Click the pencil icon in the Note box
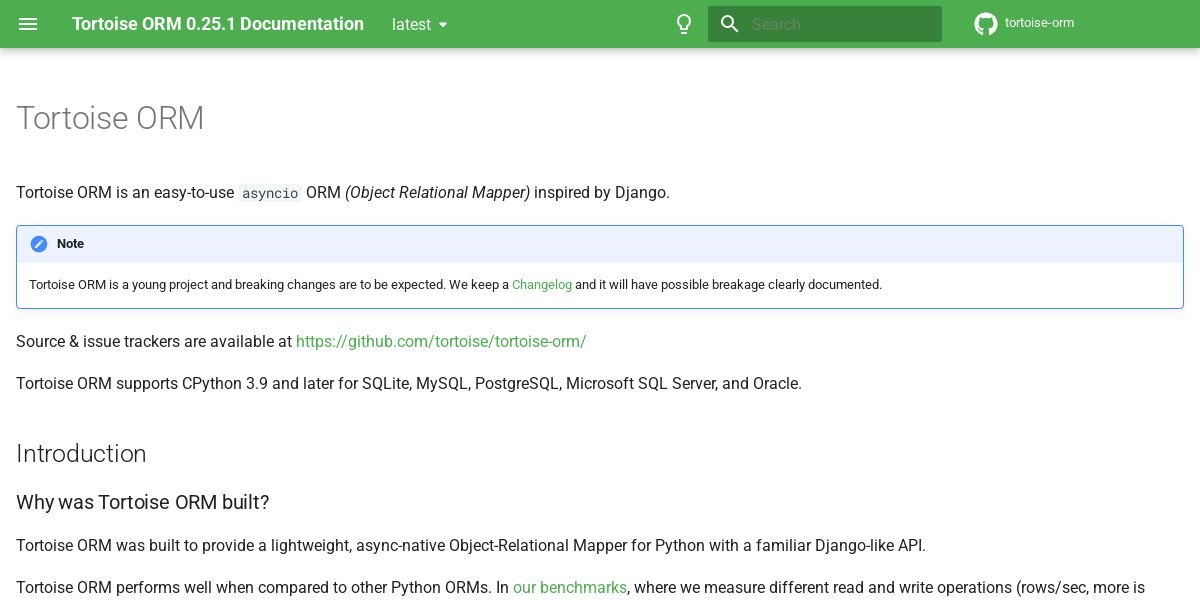This screenshot has width=1200, height=600. point(39,244)
